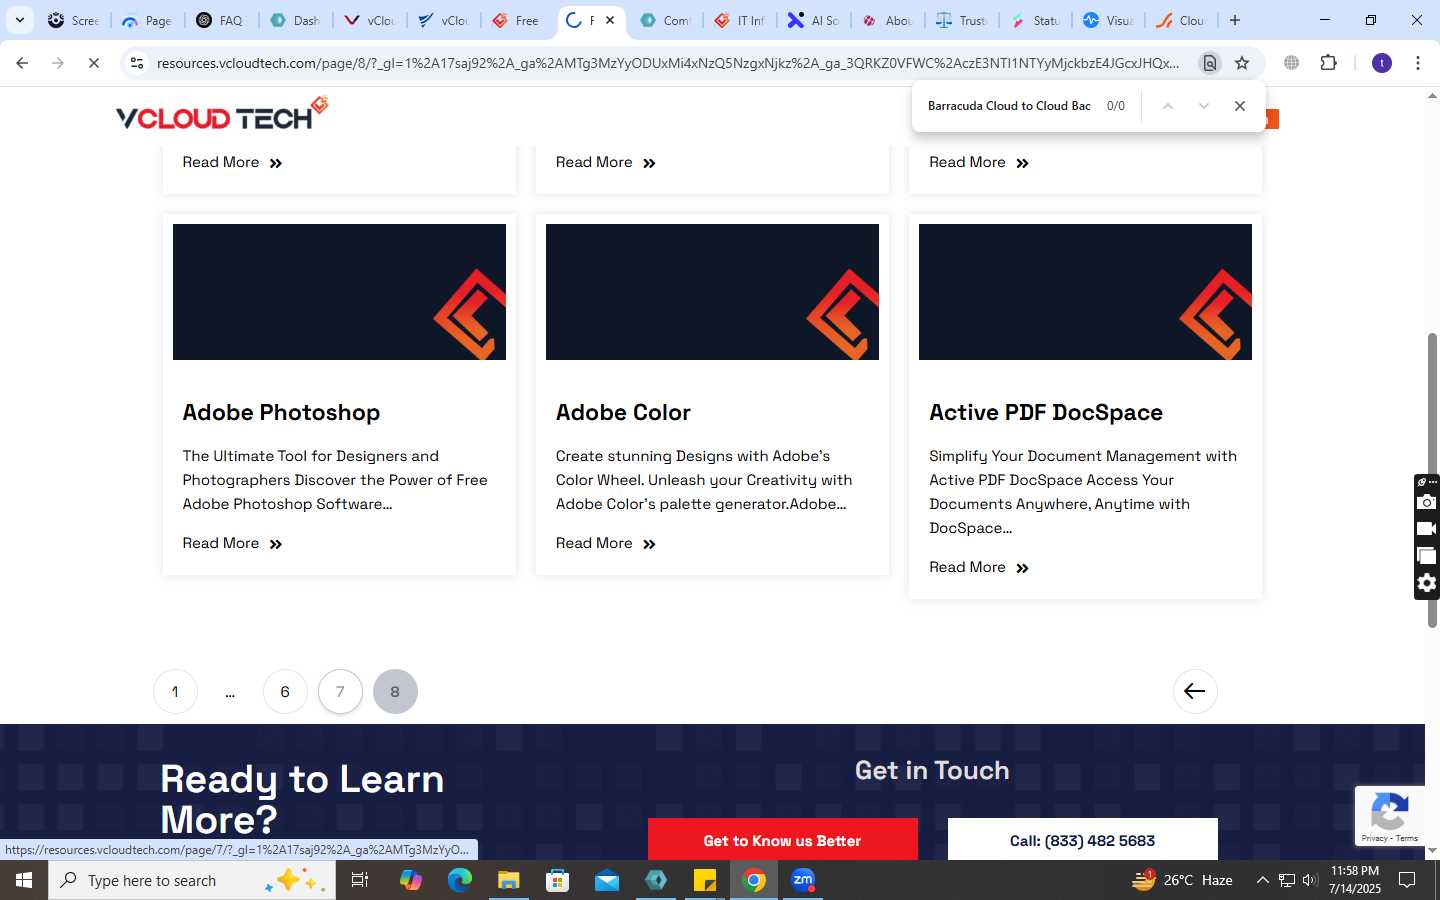Screen dimensions: 1440x900
Task: Switch to the Trust browser tab
Action: coord(961,20)
